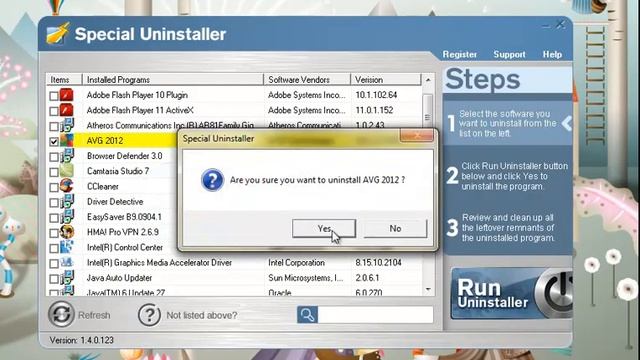Check the CCleaner checkbox
Screen dimensions: 640x360
tap(54, 187)
